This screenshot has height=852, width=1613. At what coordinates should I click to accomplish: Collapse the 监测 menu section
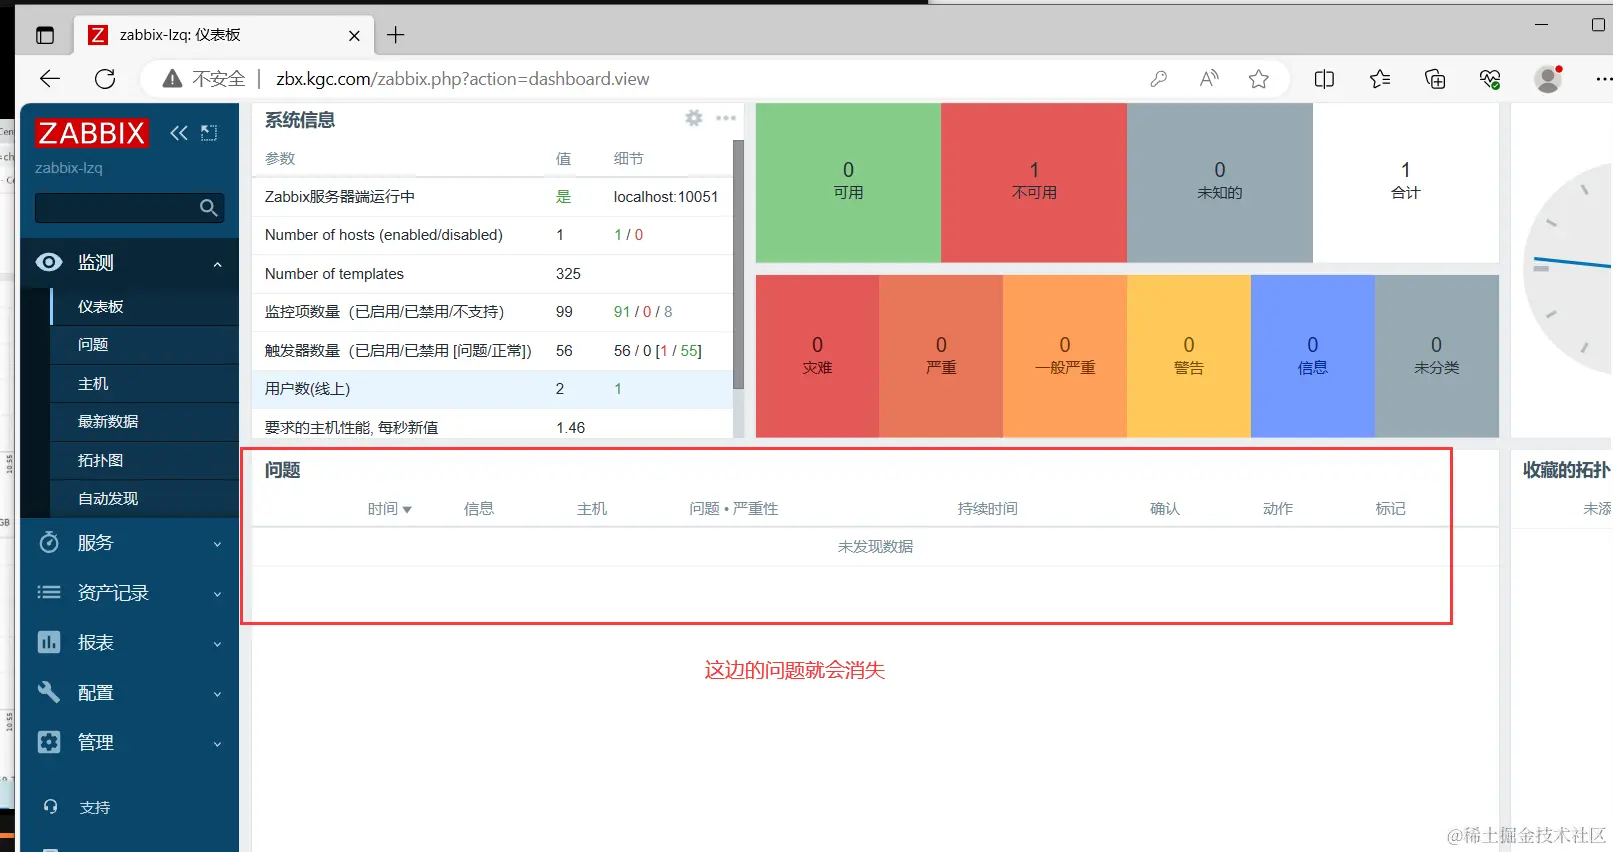click(217, 264)
